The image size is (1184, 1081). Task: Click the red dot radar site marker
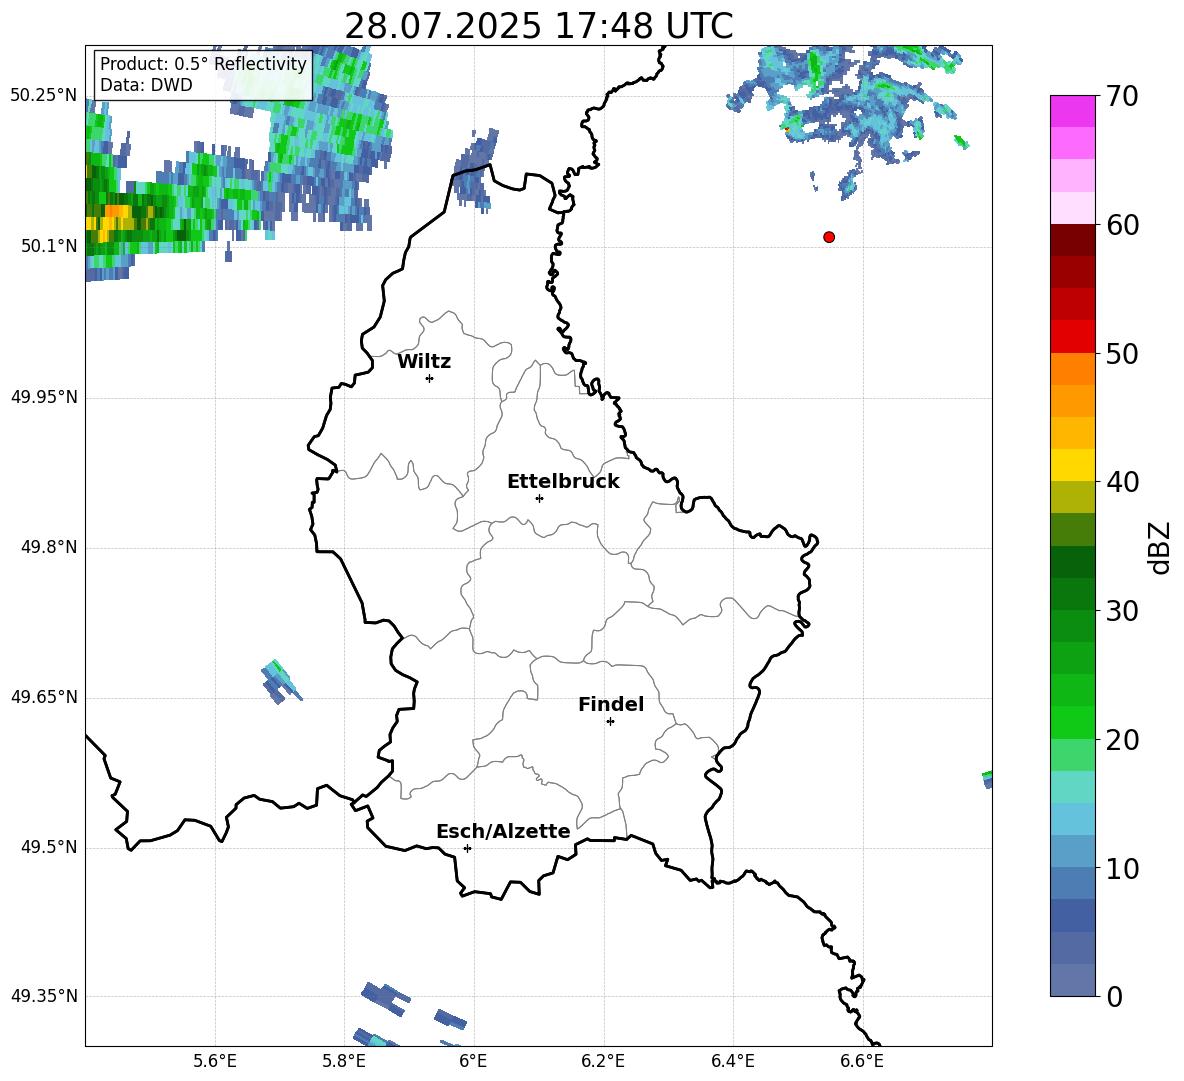pyautogui.click(x=828, y=237)
